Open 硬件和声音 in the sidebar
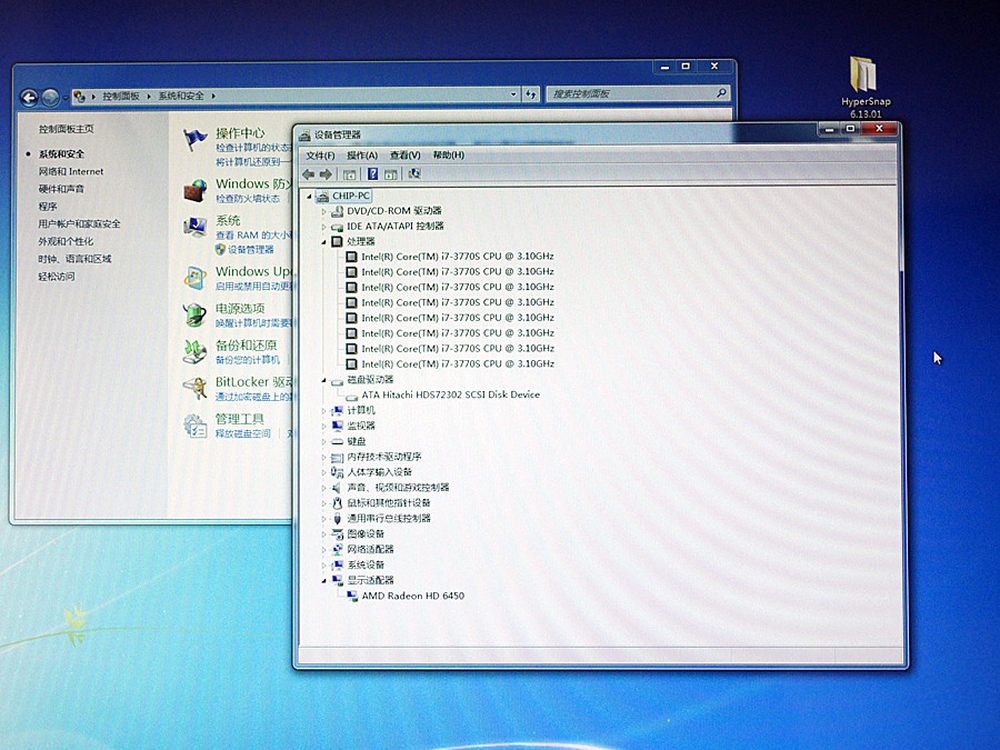The height and width of the screenshot is (750, 1000). (61, 189)
